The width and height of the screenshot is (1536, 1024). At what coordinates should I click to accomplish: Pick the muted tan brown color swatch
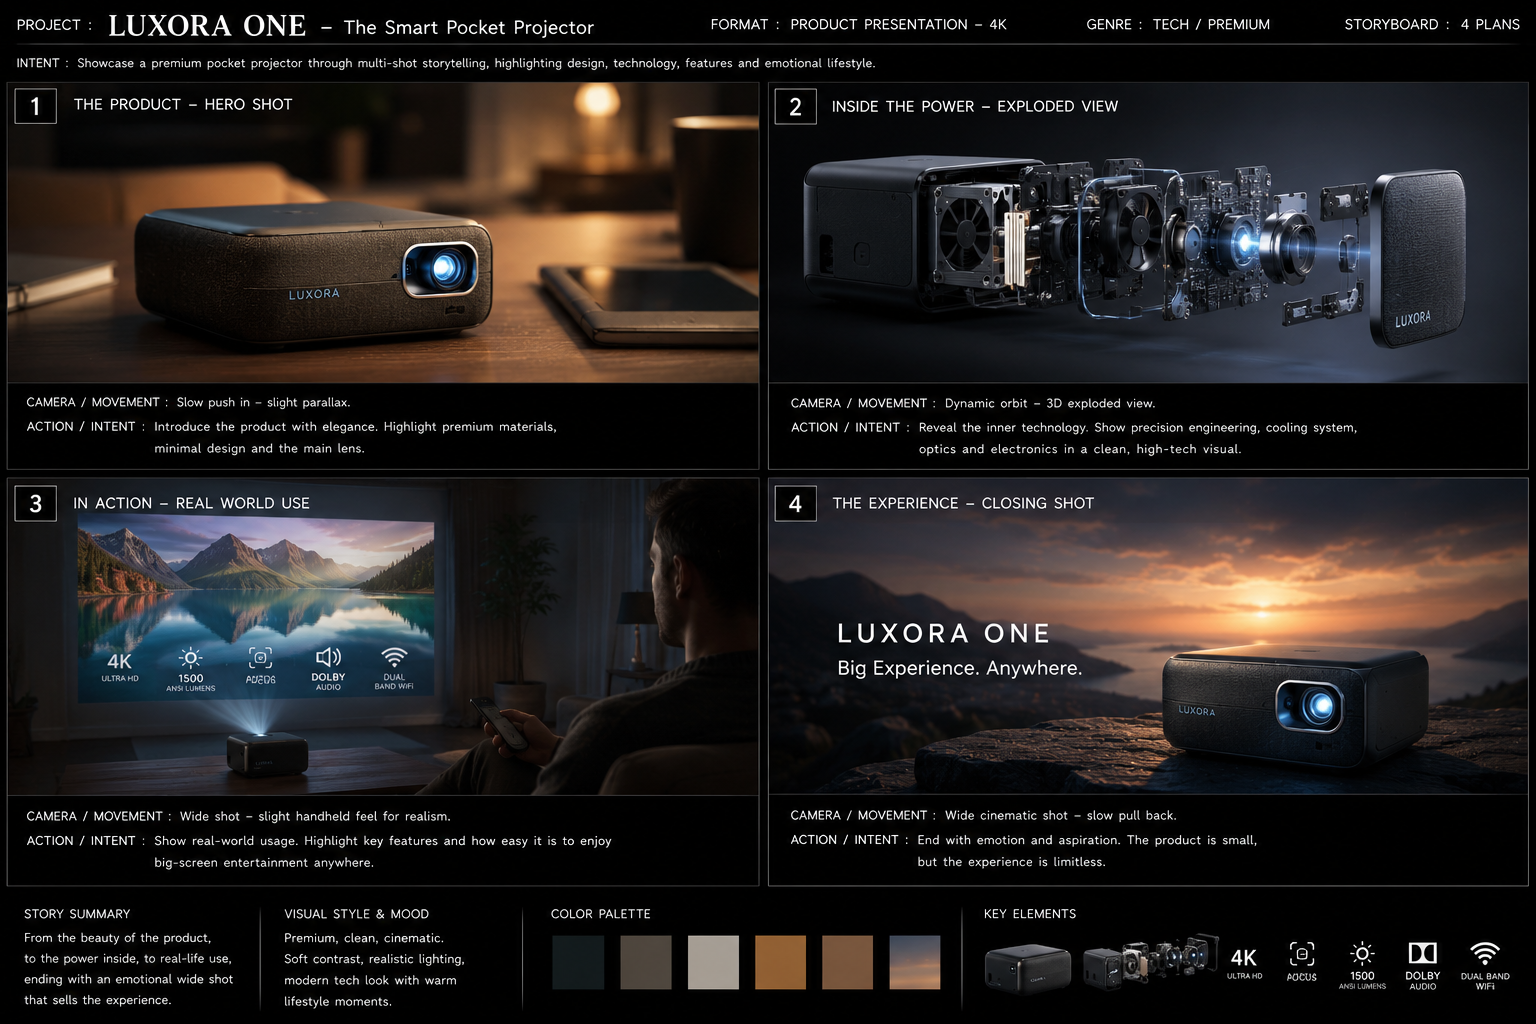point(847,962)
